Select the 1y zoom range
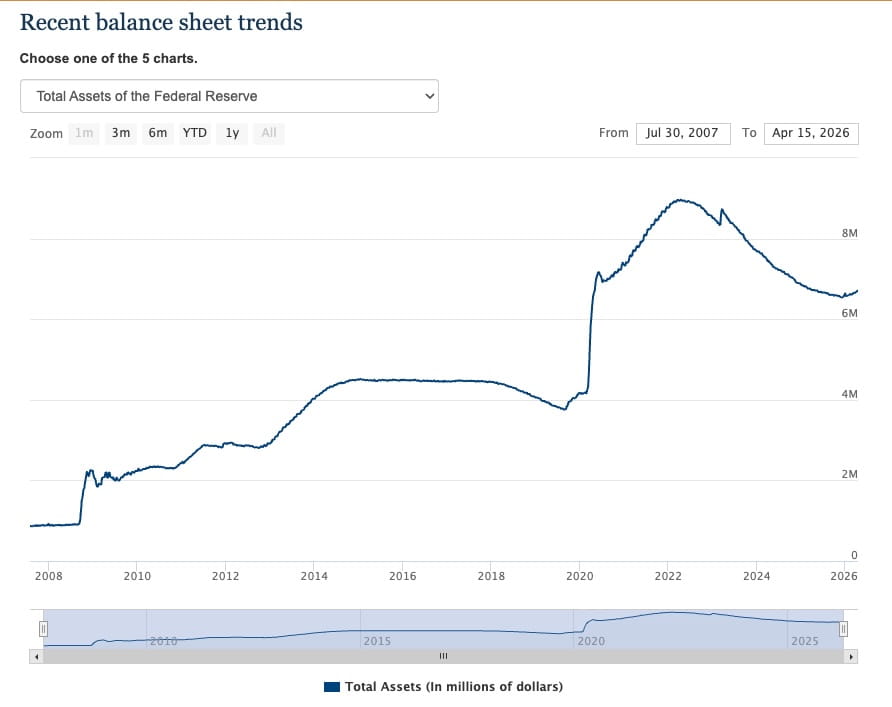The height and width of the screenshot is (707, 892). click(231, 133)
